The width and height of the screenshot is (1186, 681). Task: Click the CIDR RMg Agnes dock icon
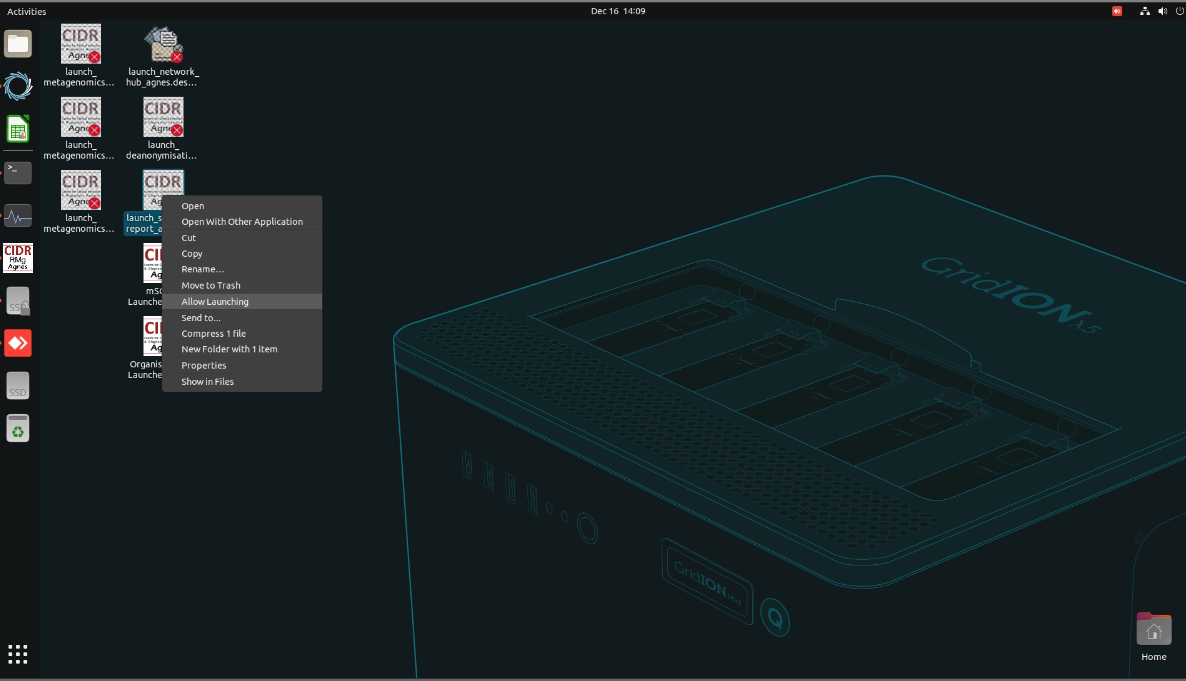coord(18,258)
